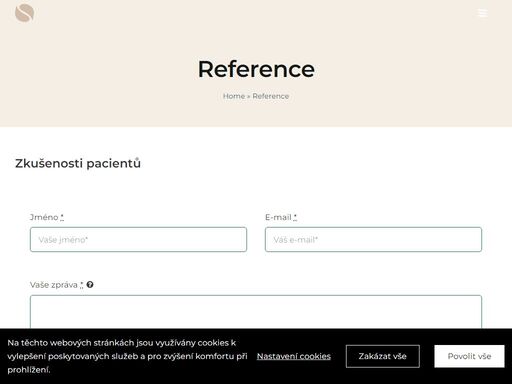Viewport: 512px width, 384px height.
Task: Focus the Vaše jméno input field
Action: [x=138, y=239]
